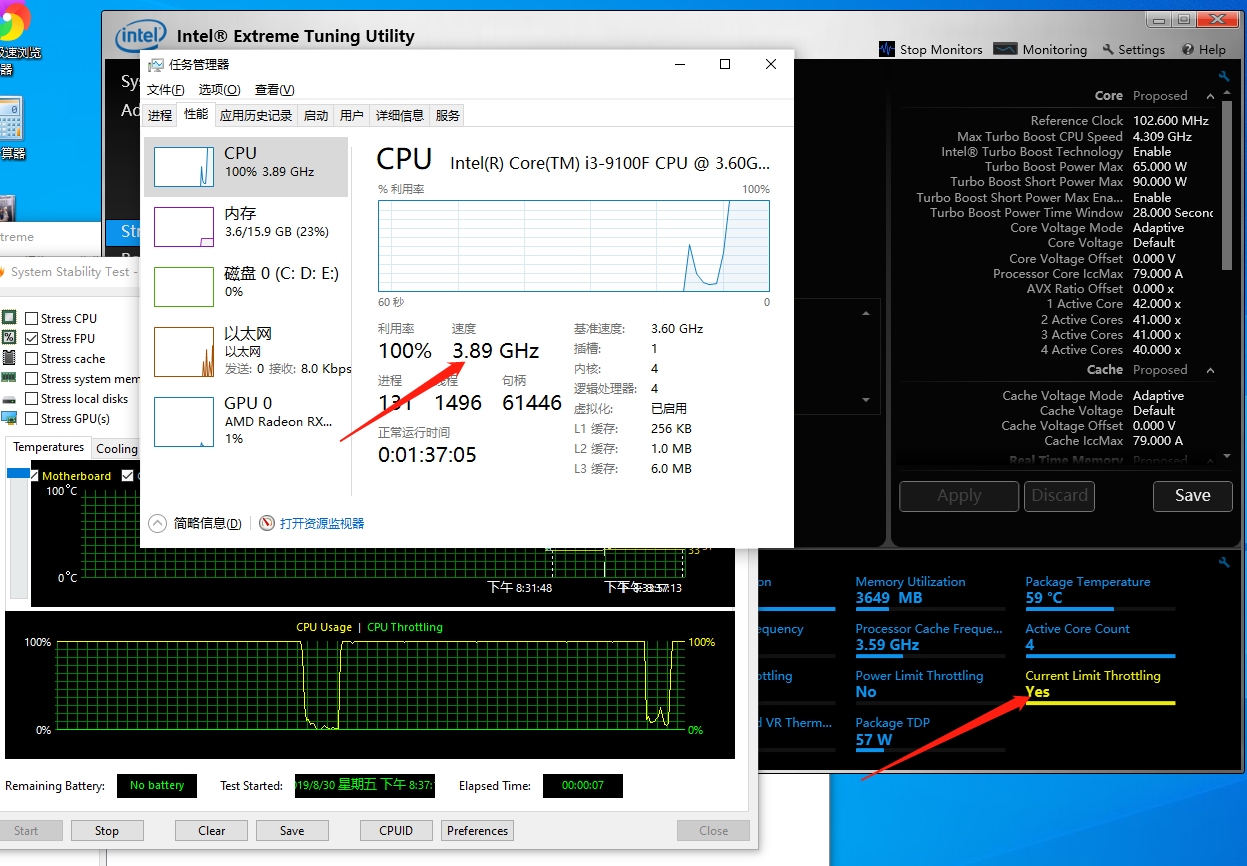Collapse Task Manager to brief info (简略信息)
The width and height of the screenshot is (1247, 866).
click(195, 523)
